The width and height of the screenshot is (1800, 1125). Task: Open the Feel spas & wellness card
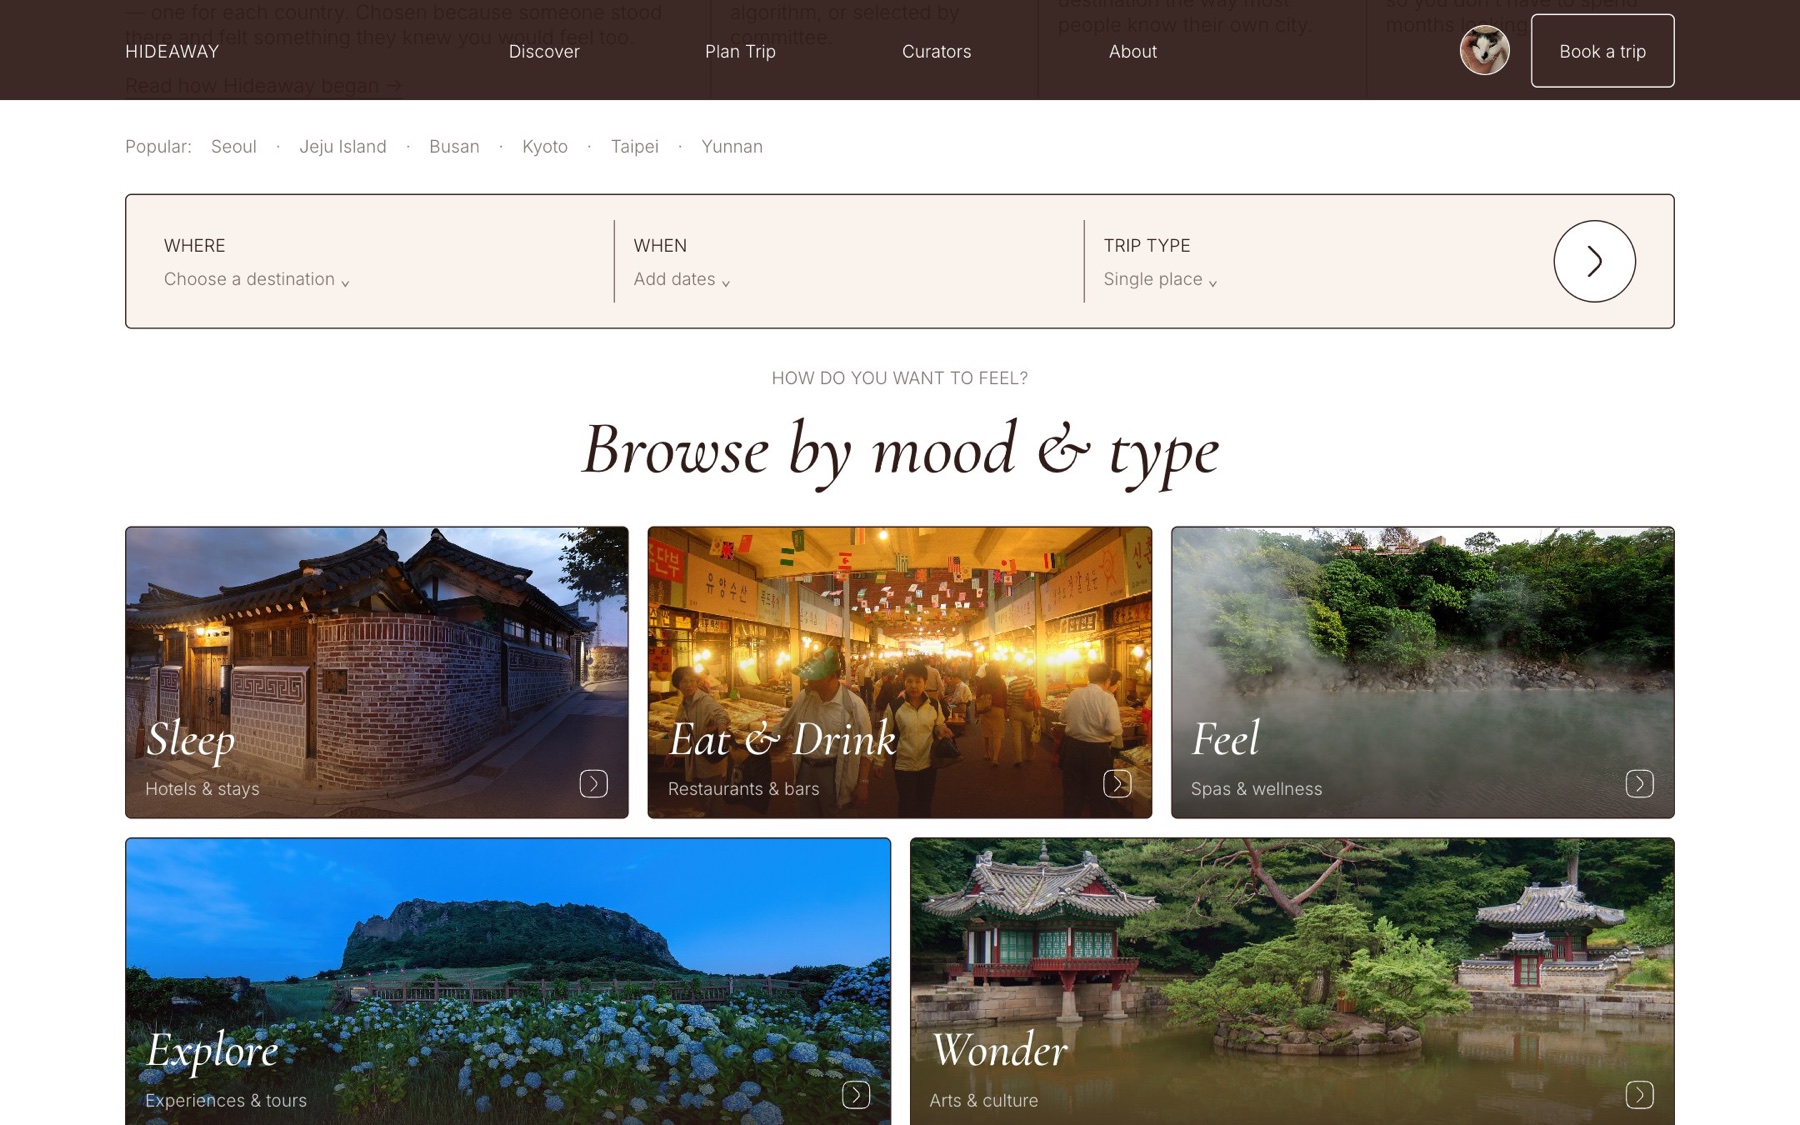tap(1423, 672)
